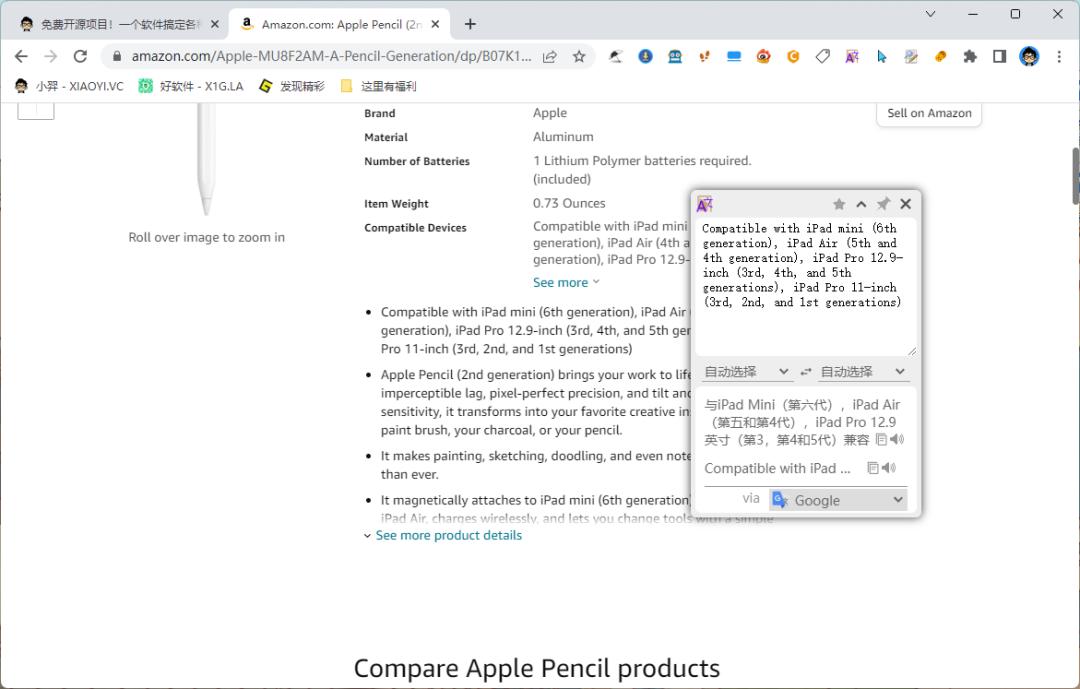Open the Chrome extensions puzzle menu
The height and width of the screenshot is (689, 1080).
point(969,57)
